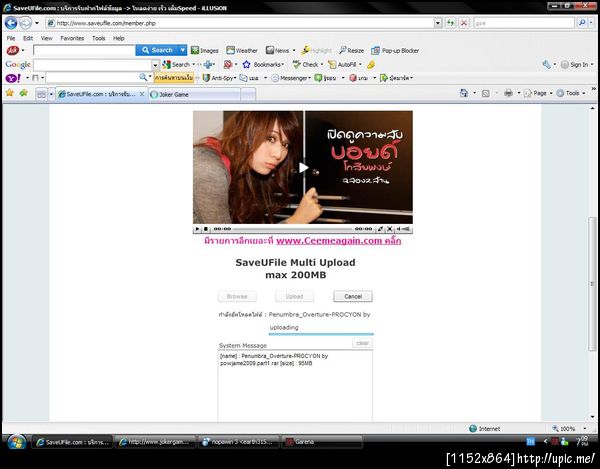
Task: Open the Favorites menu
Action: point(72,38)
